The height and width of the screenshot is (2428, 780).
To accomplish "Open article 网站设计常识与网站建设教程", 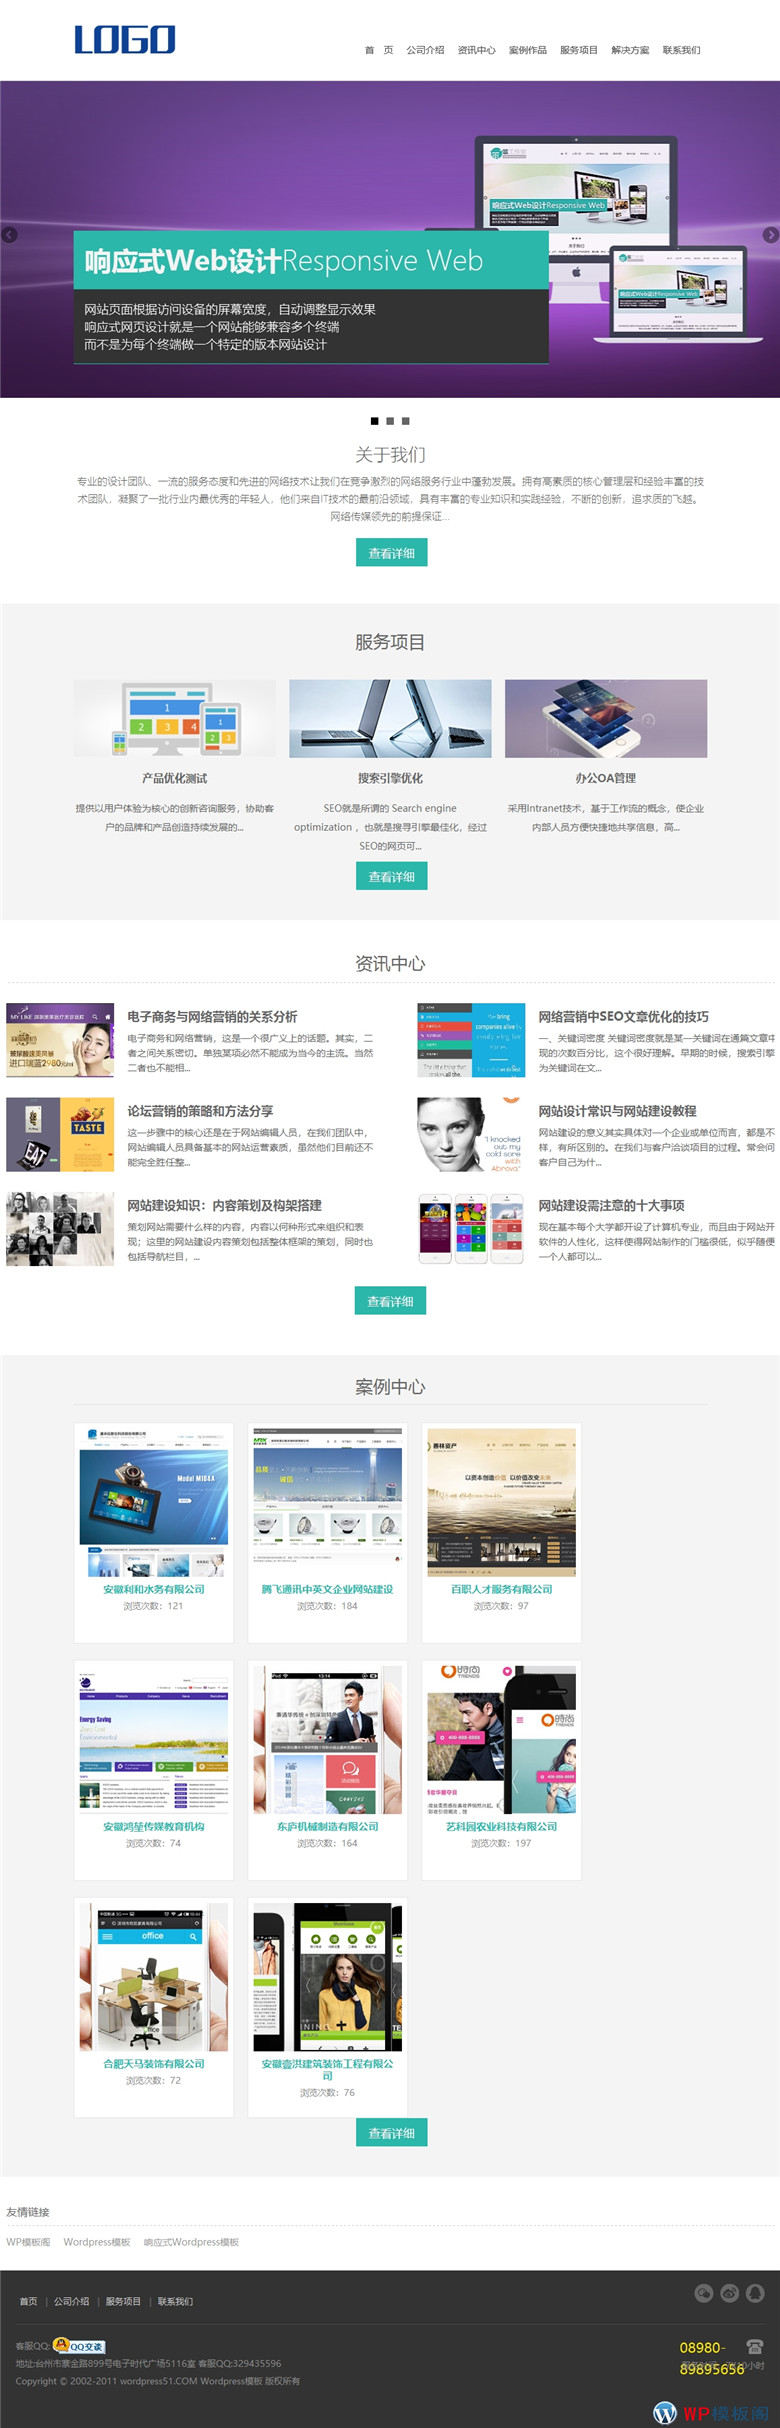I will click(x=617, y=1111).
